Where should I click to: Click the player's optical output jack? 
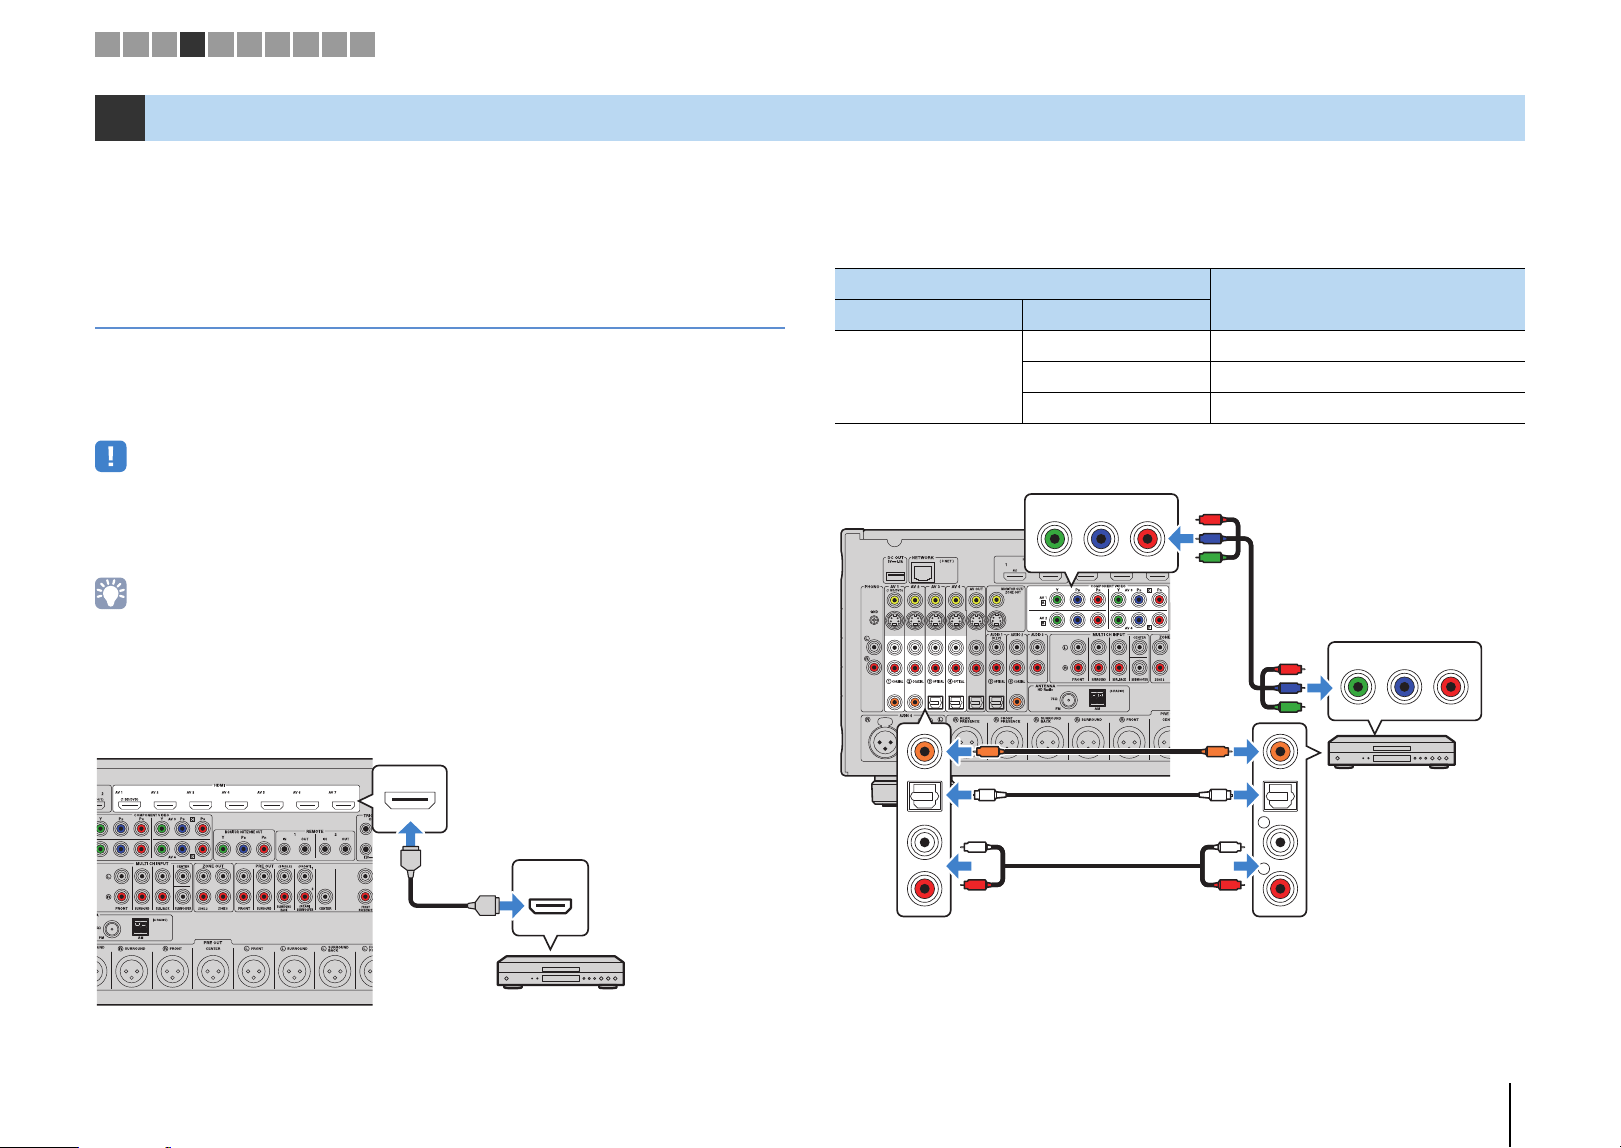[x=1279, y=796]
